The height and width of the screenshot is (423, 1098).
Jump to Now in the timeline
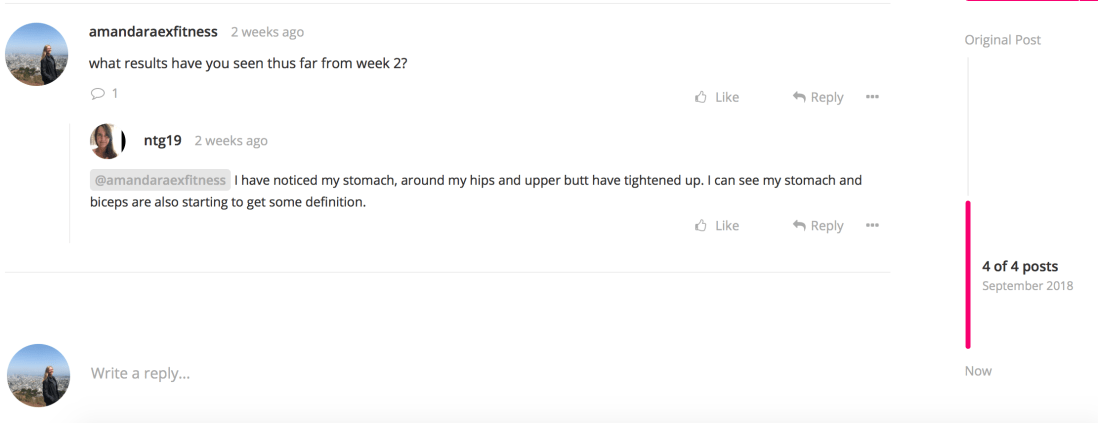[x=978, y=371]
